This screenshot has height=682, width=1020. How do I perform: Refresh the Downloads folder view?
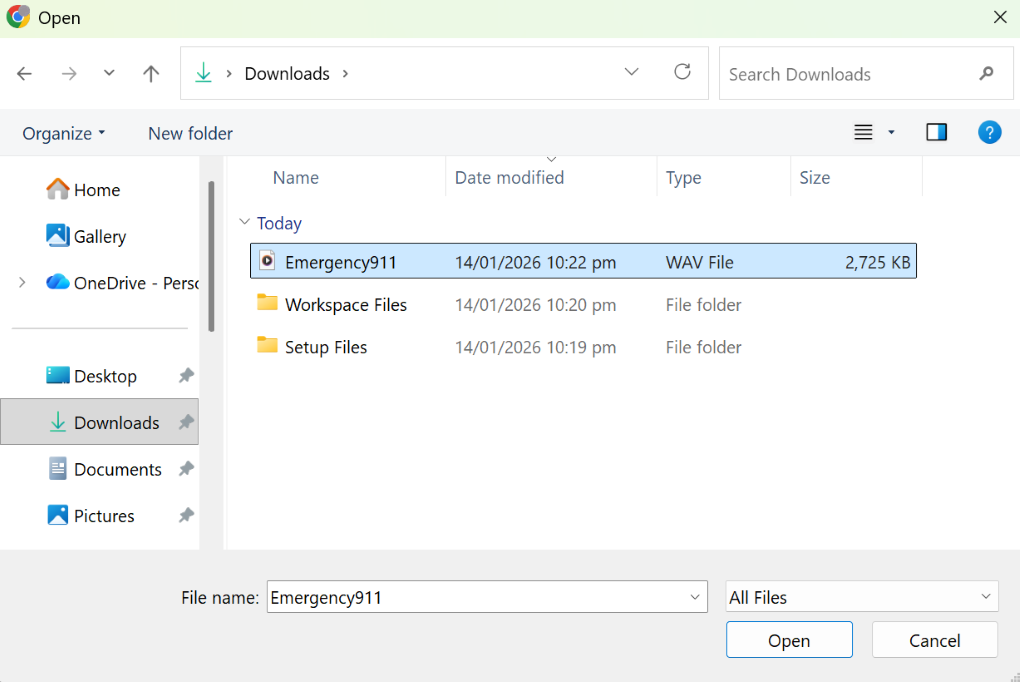pyautogui.click(x=682, y=72)
